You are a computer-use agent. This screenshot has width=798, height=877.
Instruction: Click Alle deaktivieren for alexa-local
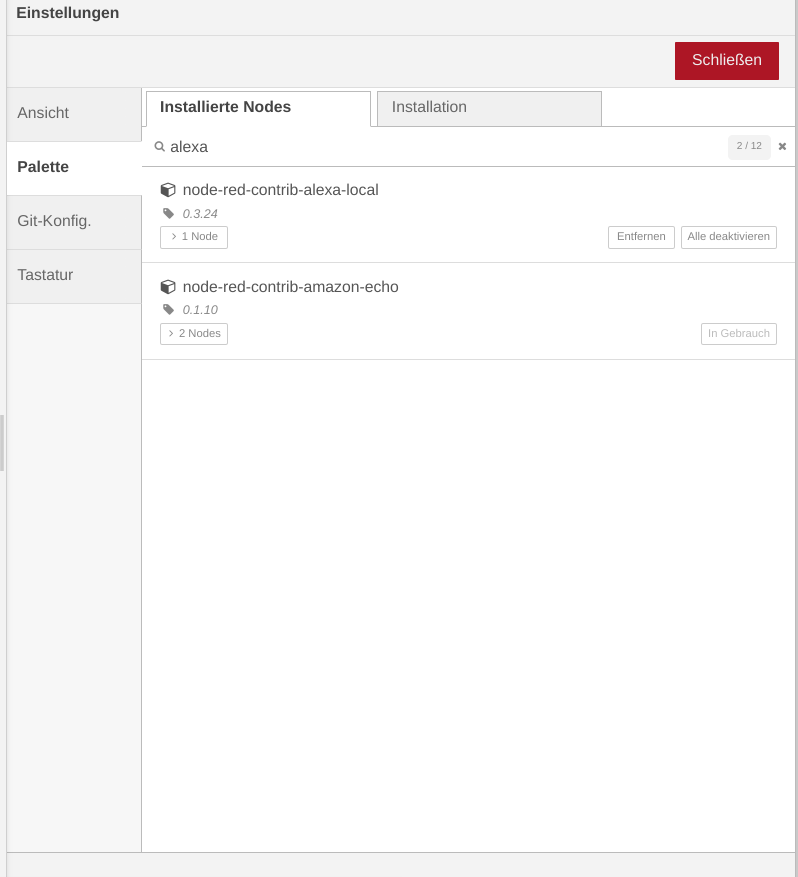[x=729, y=237]
